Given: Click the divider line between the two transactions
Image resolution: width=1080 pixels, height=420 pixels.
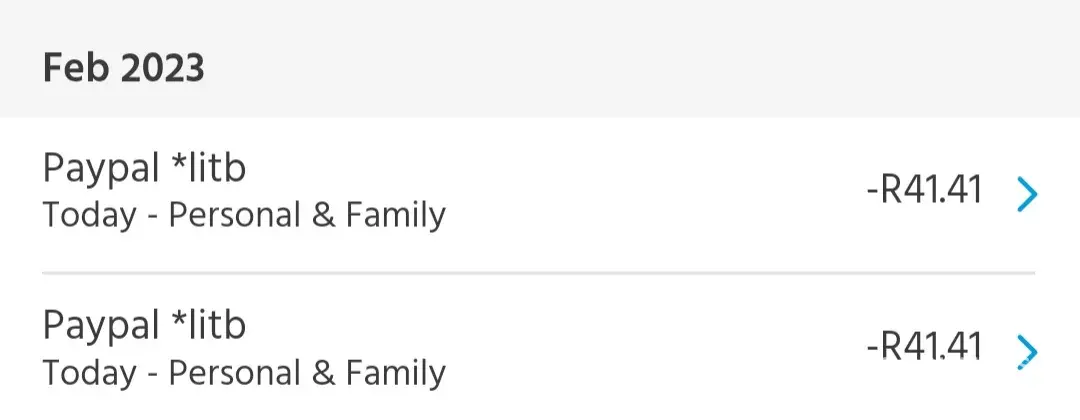Looking at the screenshot, I should (538, 273).
